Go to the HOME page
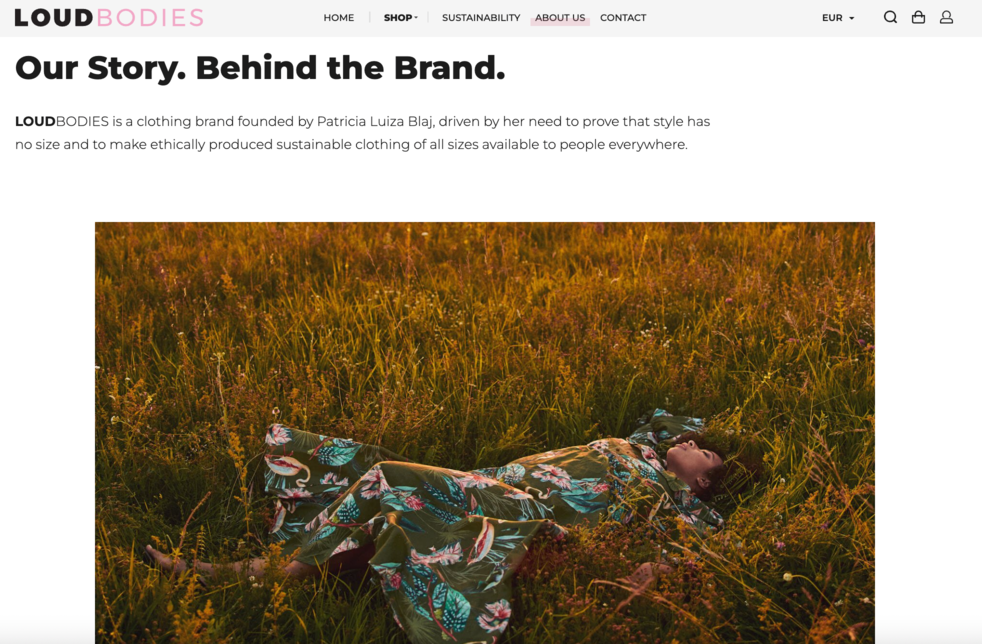Image resolution: width=982 pixels, height=644 pixels. click(339, 18)
